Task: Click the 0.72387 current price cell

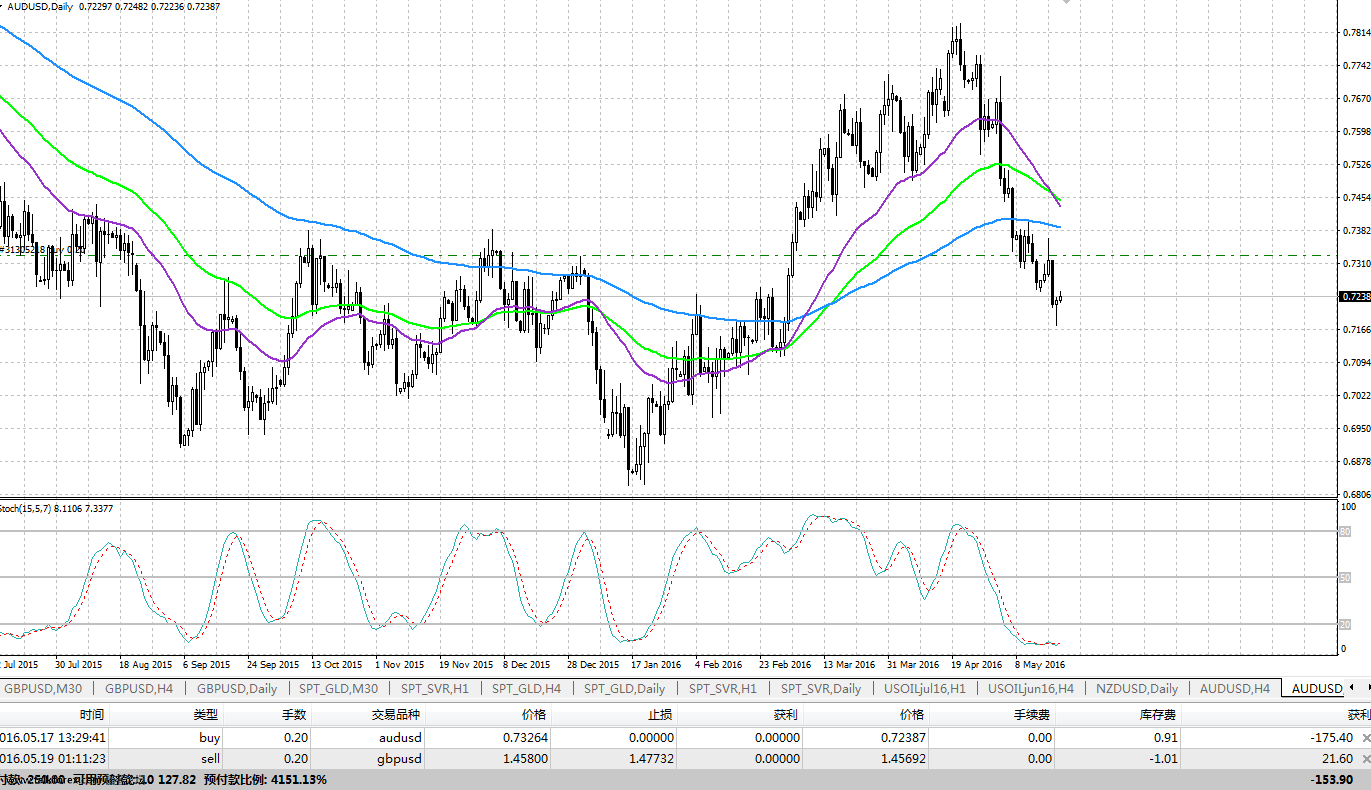Action: tap(902, 738)
